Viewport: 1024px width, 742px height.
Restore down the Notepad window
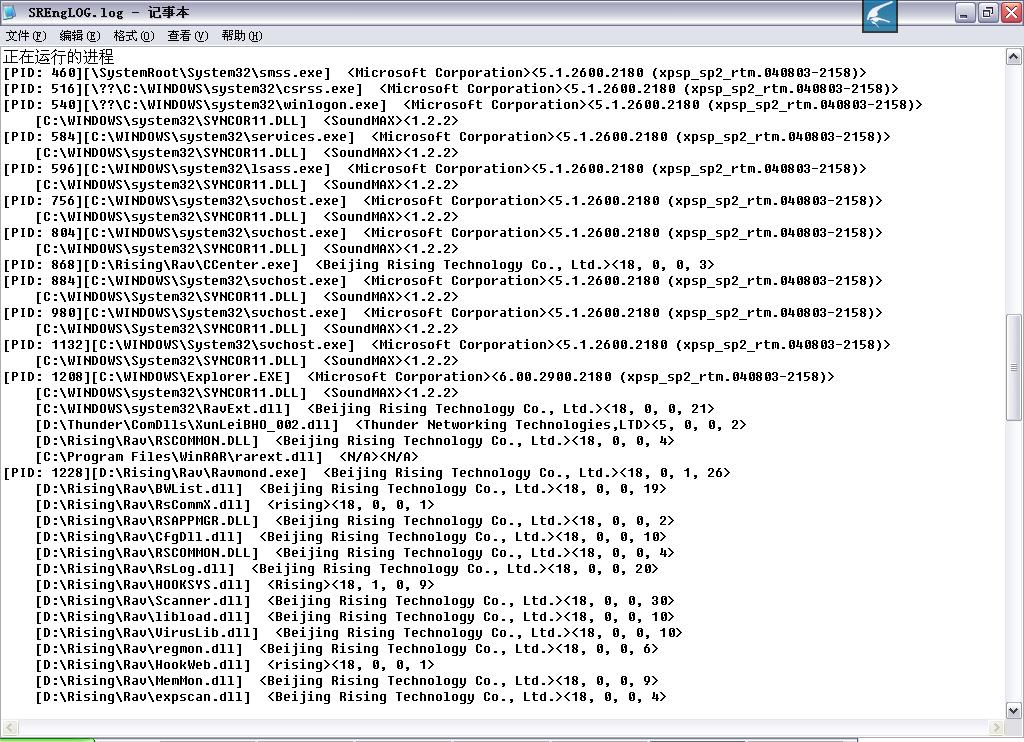click(987, 12)
